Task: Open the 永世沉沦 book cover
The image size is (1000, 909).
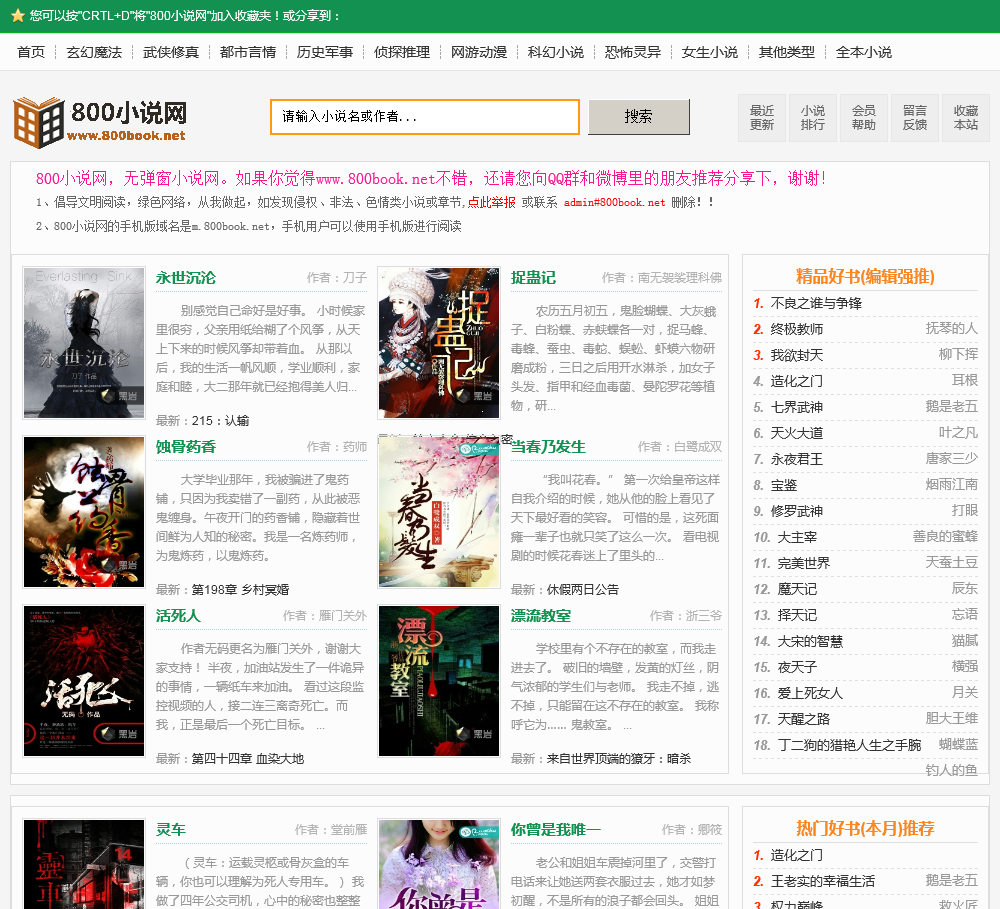Action: point(84,343)
